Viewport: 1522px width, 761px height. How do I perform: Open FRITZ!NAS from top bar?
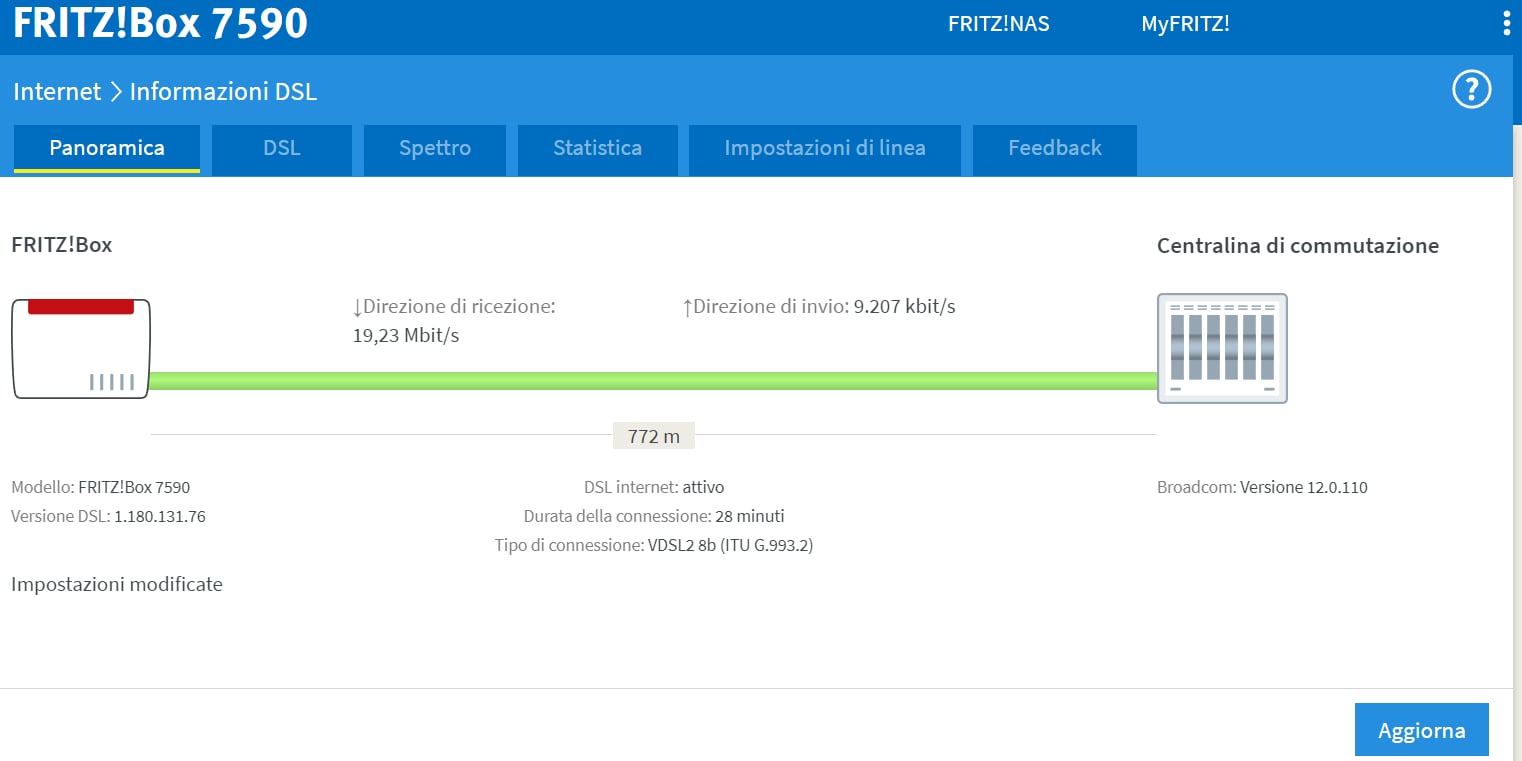[998, 24]
